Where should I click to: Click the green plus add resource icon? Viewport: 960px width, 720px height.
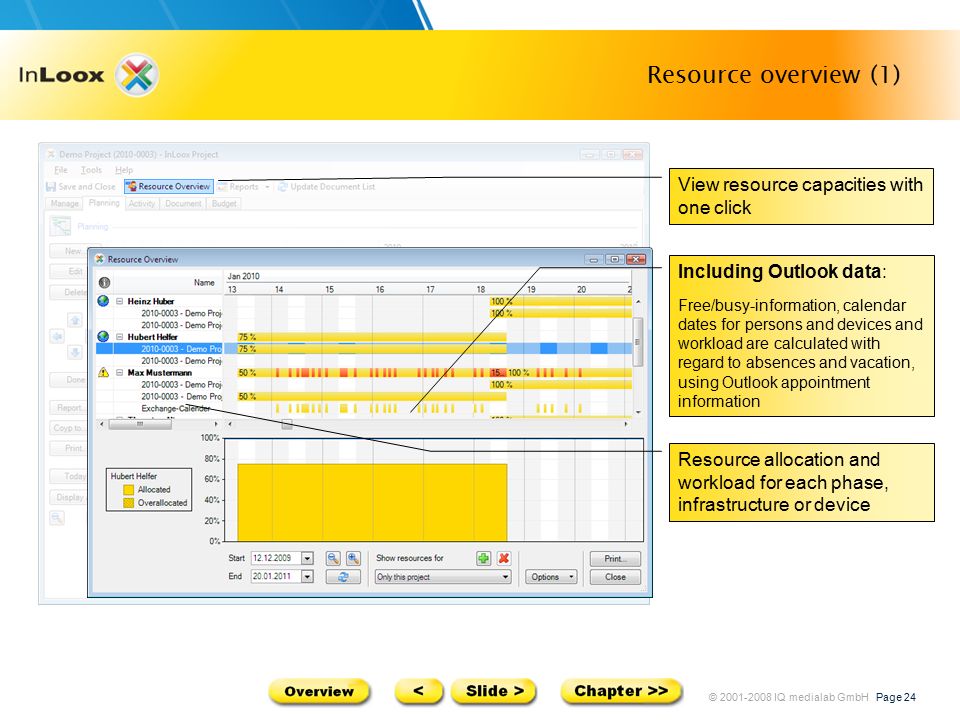point(484,558)
